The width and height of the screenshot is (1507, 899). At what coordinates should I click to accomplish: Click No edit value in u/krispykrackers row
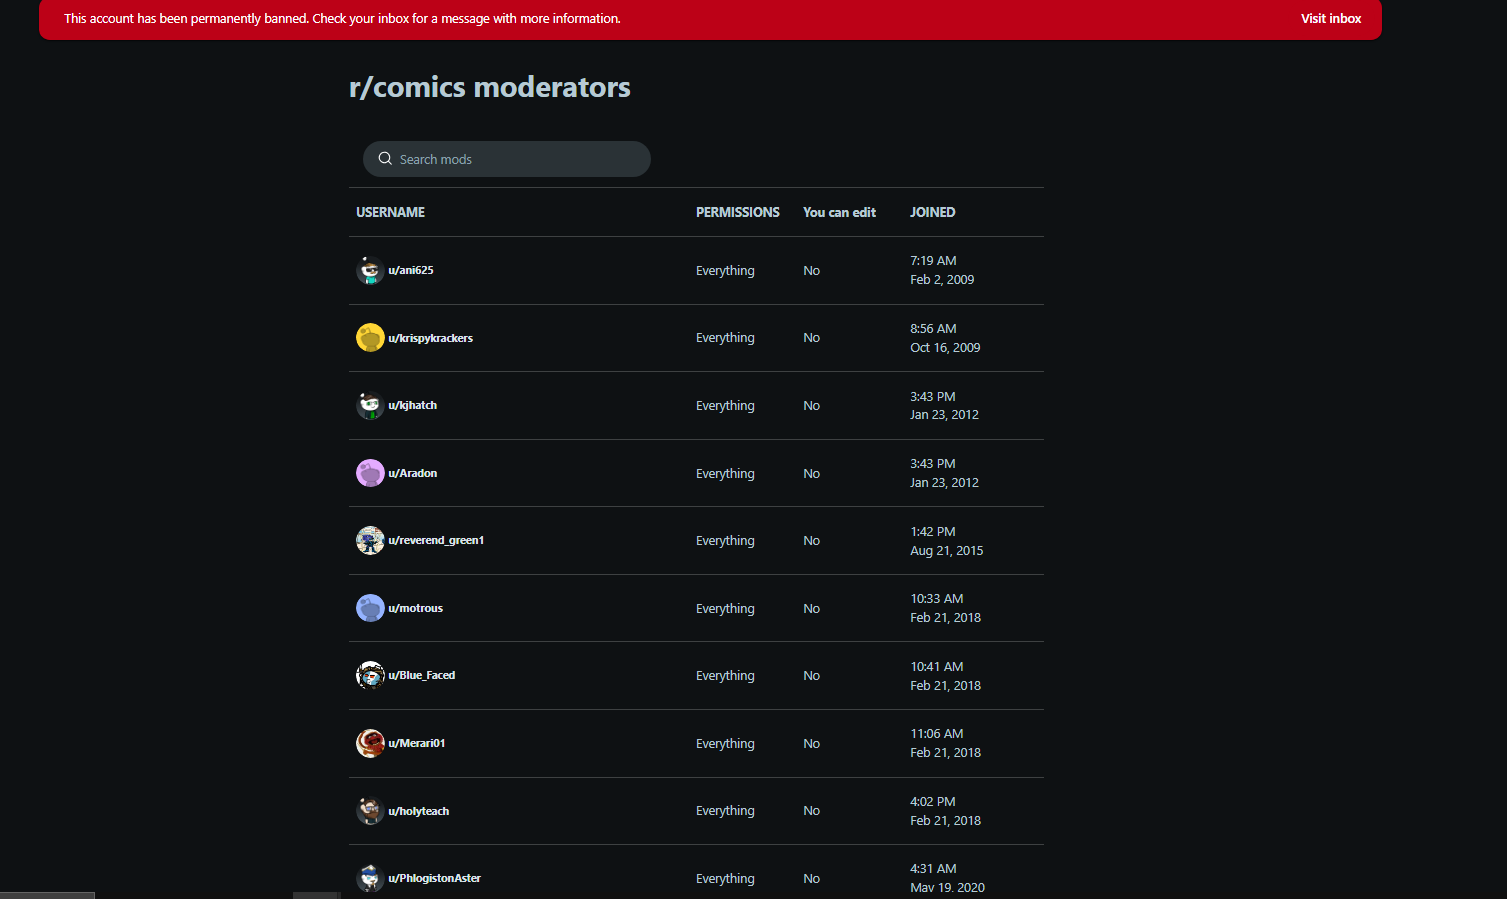coord(812,338)
